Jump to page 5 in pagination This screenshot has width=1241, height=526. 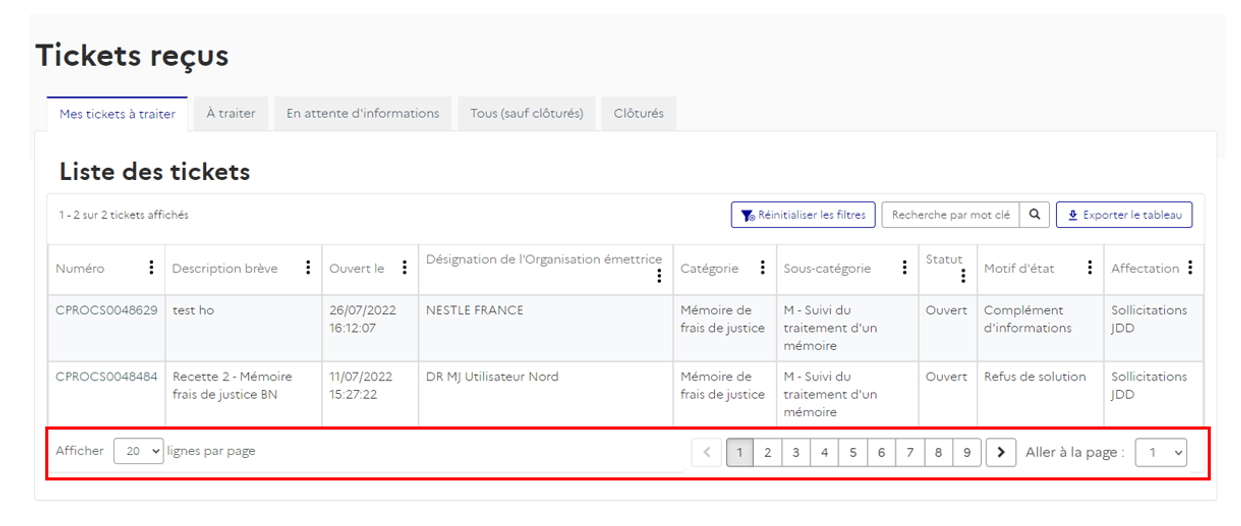coord(852,452)
